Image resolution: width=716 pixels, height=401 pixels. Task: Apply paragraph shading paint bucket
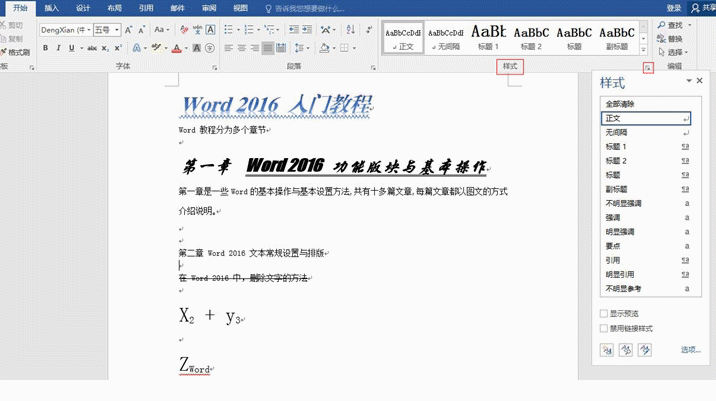point(324,48)
